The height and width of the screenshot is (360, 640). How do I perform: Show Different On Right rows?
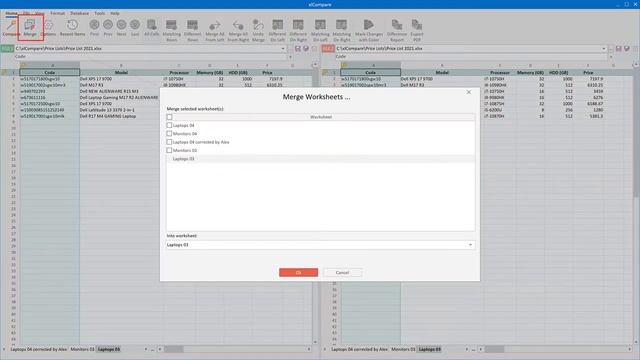[x=298, y=30]
